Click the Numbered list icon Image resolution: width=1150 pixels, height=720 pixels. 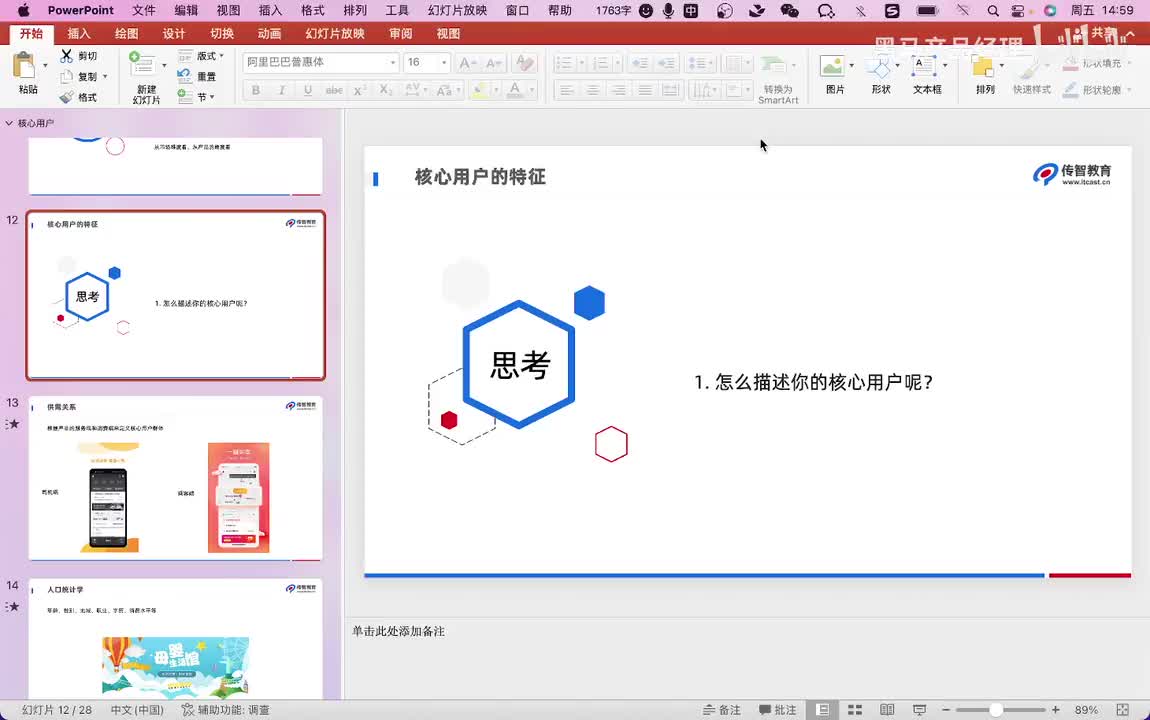click(x=601, y=63)
